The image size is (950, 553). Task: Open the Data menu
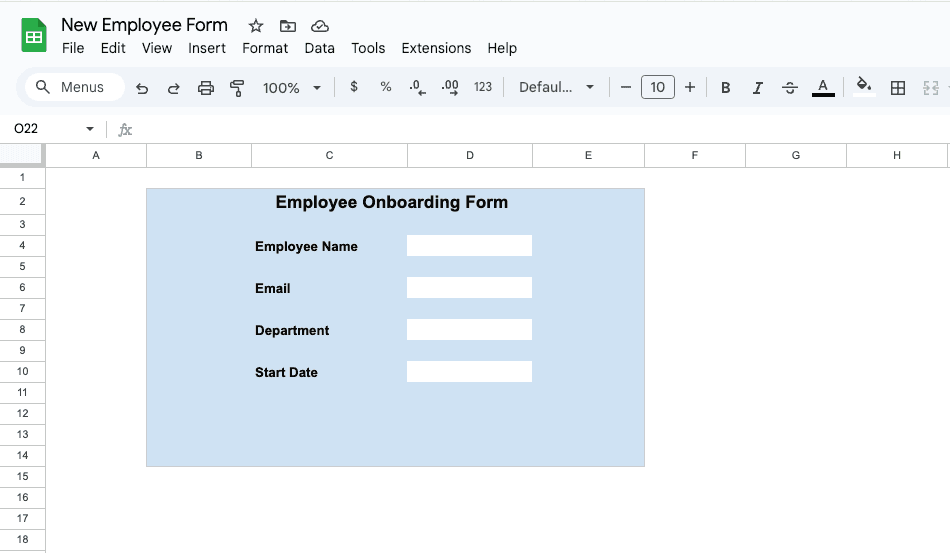(319, 48)
